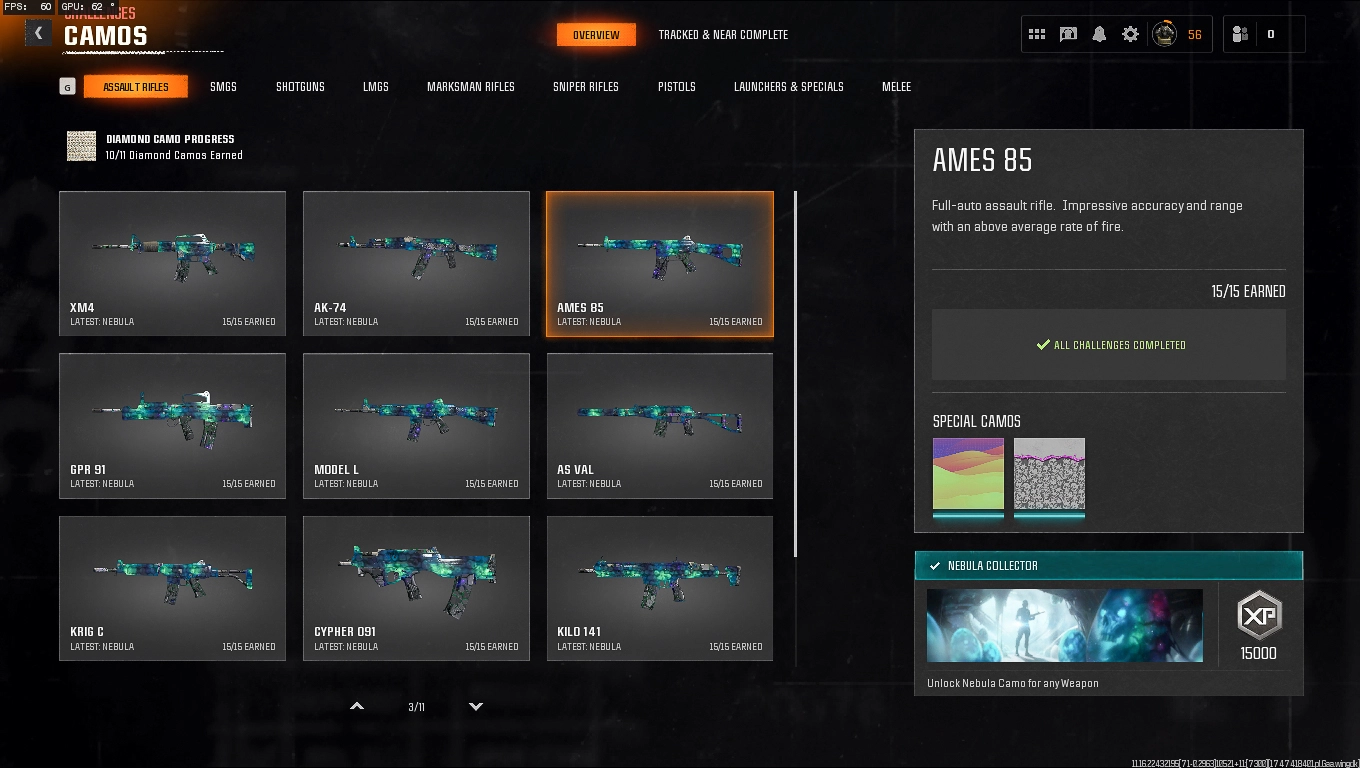Select the Sniper Rifles category
This screenshot has width=1360, height=768.
coord(586,87)
